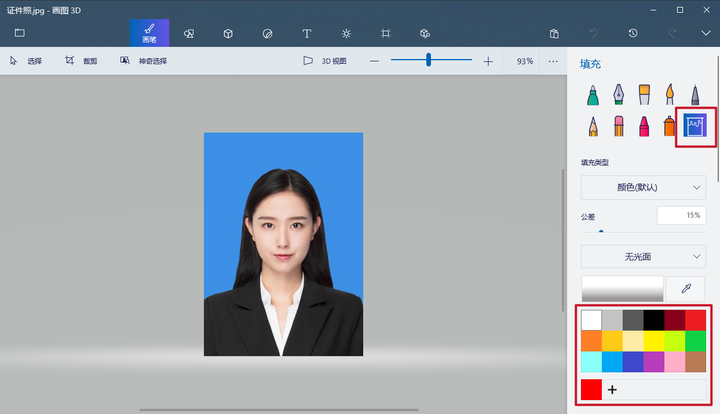The image size is (720, 414).
Task: Activate the Select tool
Action: point(26,61)
